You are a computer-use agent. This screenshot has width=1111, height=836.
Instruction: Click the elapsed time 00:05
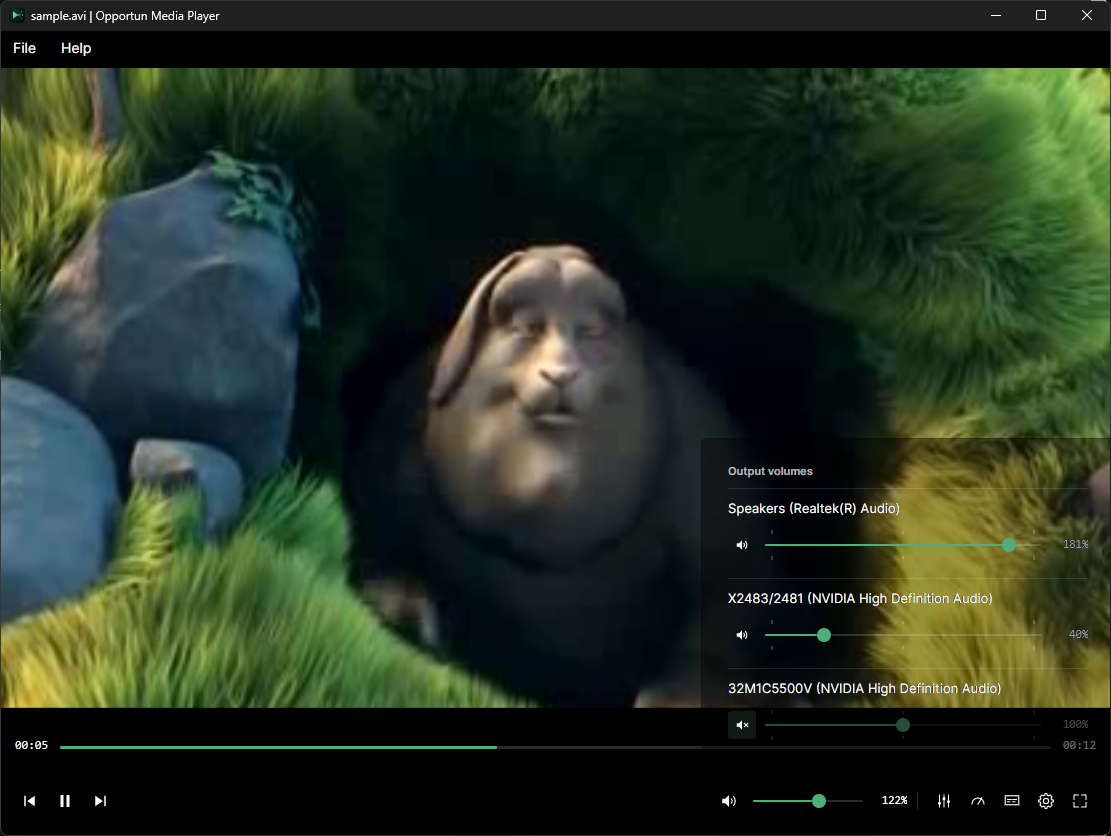click(x=31, y=745)
